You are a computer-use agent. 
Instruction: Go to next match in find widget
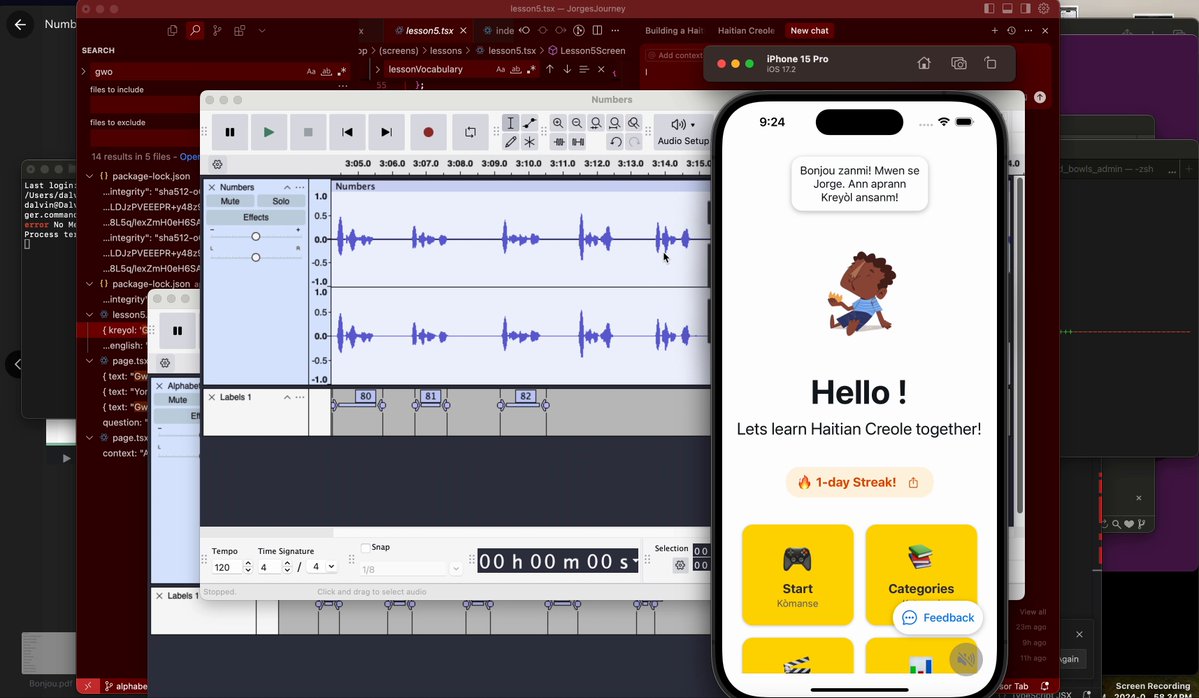(x=567, y=70)
